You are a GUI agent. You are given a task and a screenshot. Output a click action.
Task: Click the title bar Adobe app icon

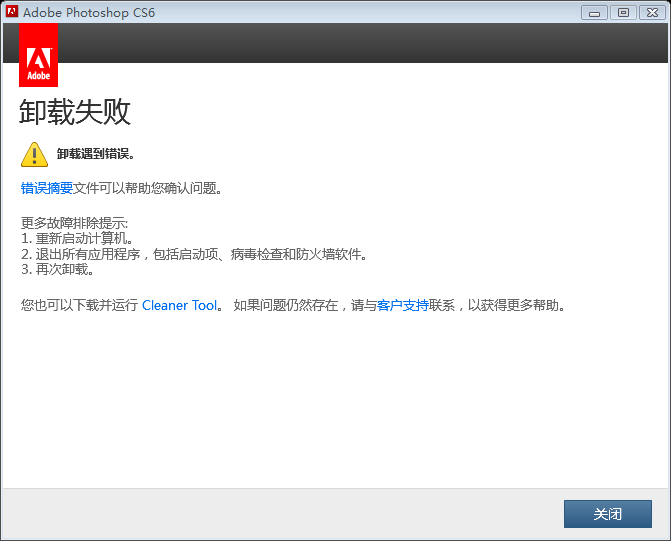(12, 12)
